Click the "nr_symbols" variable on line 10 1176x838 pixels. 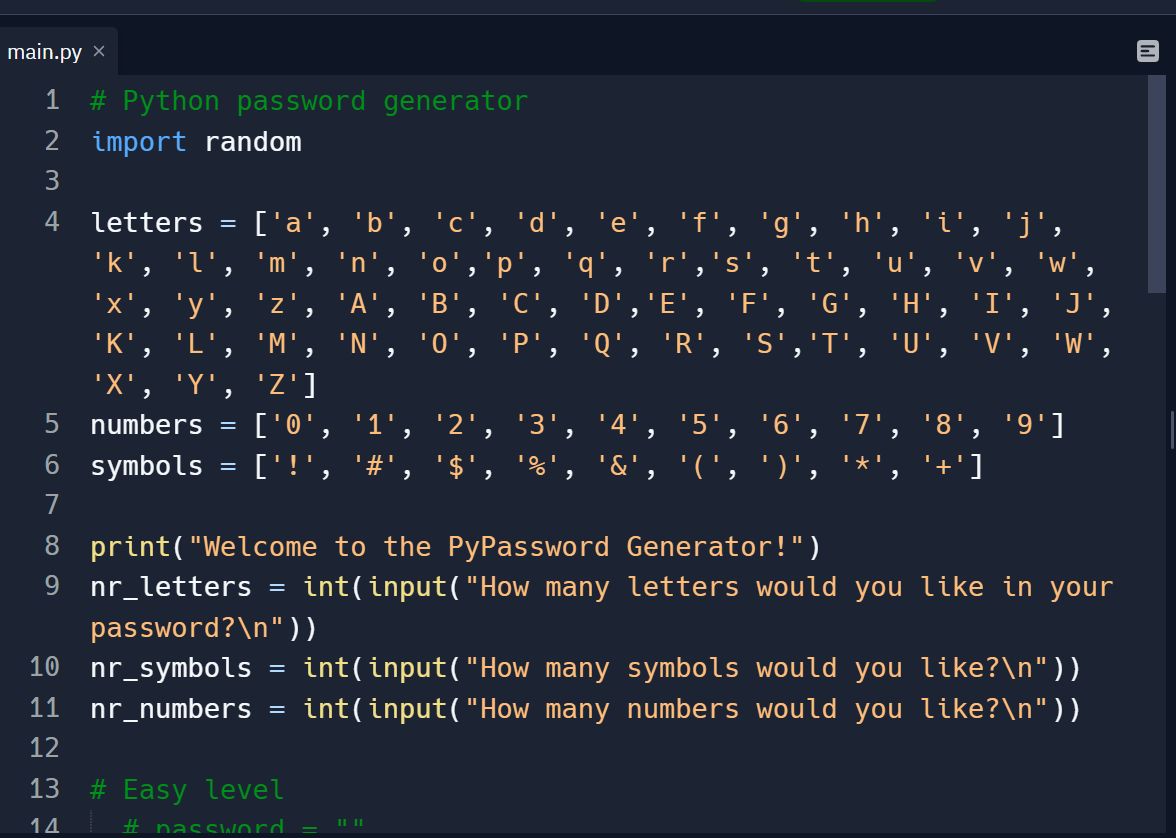[x=171, y=668]
